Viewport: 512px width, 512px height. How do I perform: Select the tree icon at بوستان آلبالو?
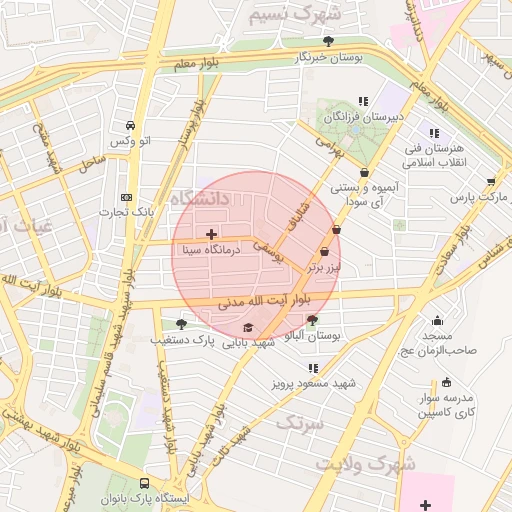312,320
